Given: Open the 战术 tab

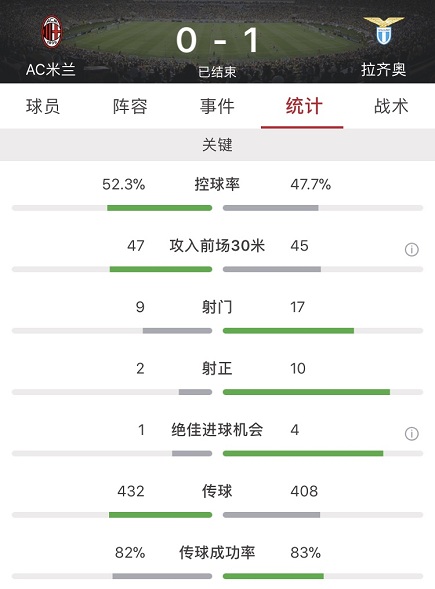Looking at the screenshot, I should pyautogui.click(x=391, y=106).
